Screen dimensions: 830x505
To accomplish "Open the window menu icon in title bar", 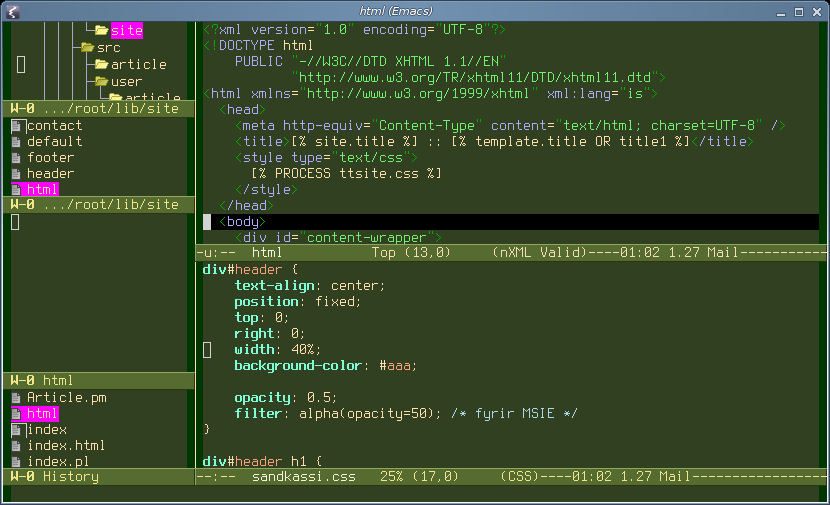I will coord(13,12).
